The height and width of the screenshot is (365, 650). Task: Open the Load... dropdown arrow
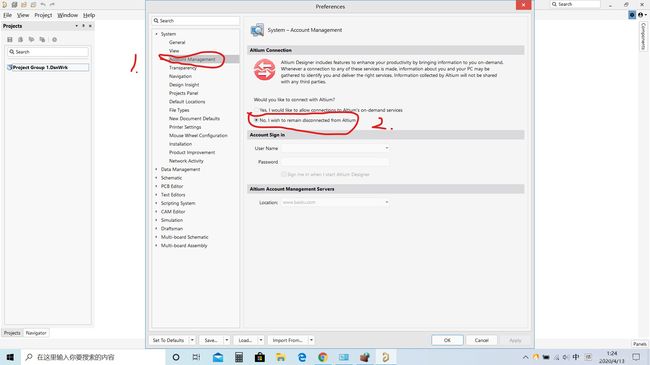pyautogui.click(x=261, y=340)
